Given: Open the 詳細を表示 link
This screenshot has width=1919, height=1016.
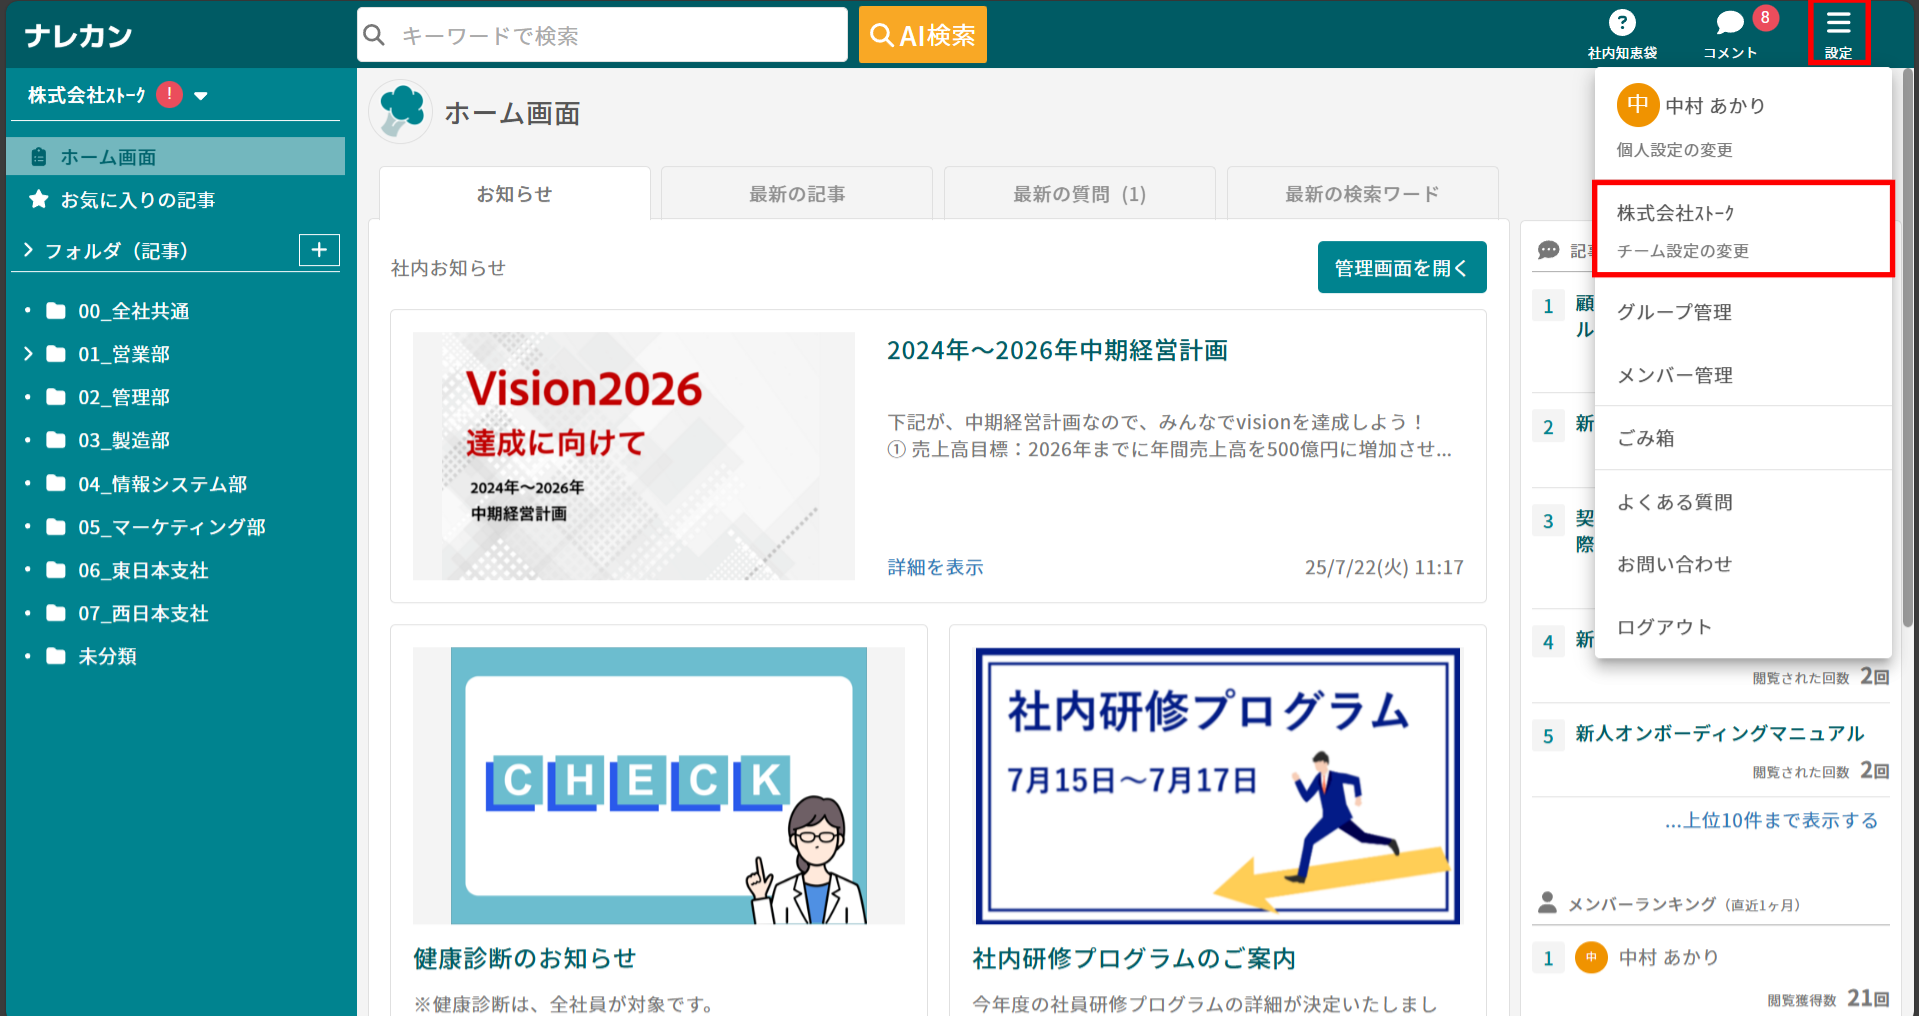Looking at the screenshot, I should [x=935, y=567].
